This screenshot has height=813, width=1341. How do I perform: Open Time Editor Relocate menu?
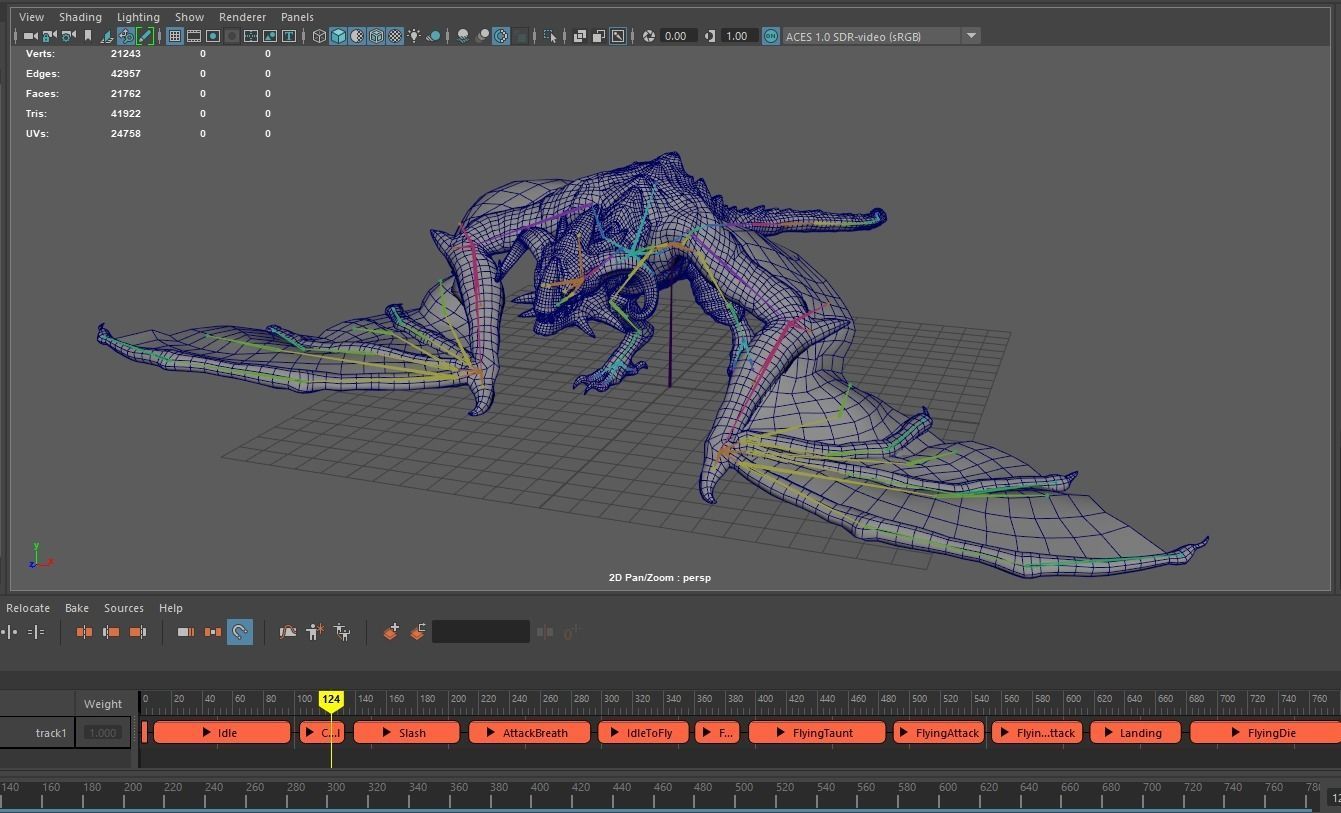(28, 608)
